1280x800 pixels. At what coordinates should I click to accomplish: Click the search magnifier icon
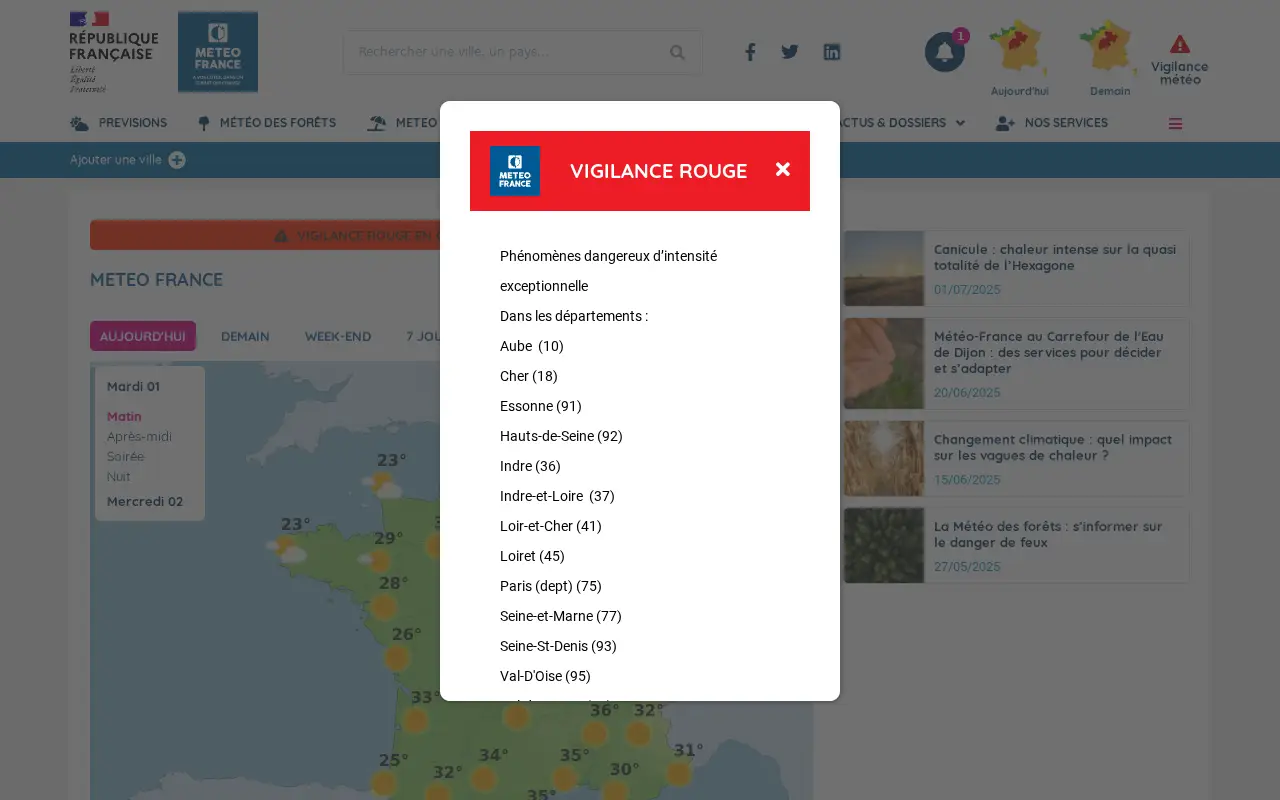click(677, 52)
